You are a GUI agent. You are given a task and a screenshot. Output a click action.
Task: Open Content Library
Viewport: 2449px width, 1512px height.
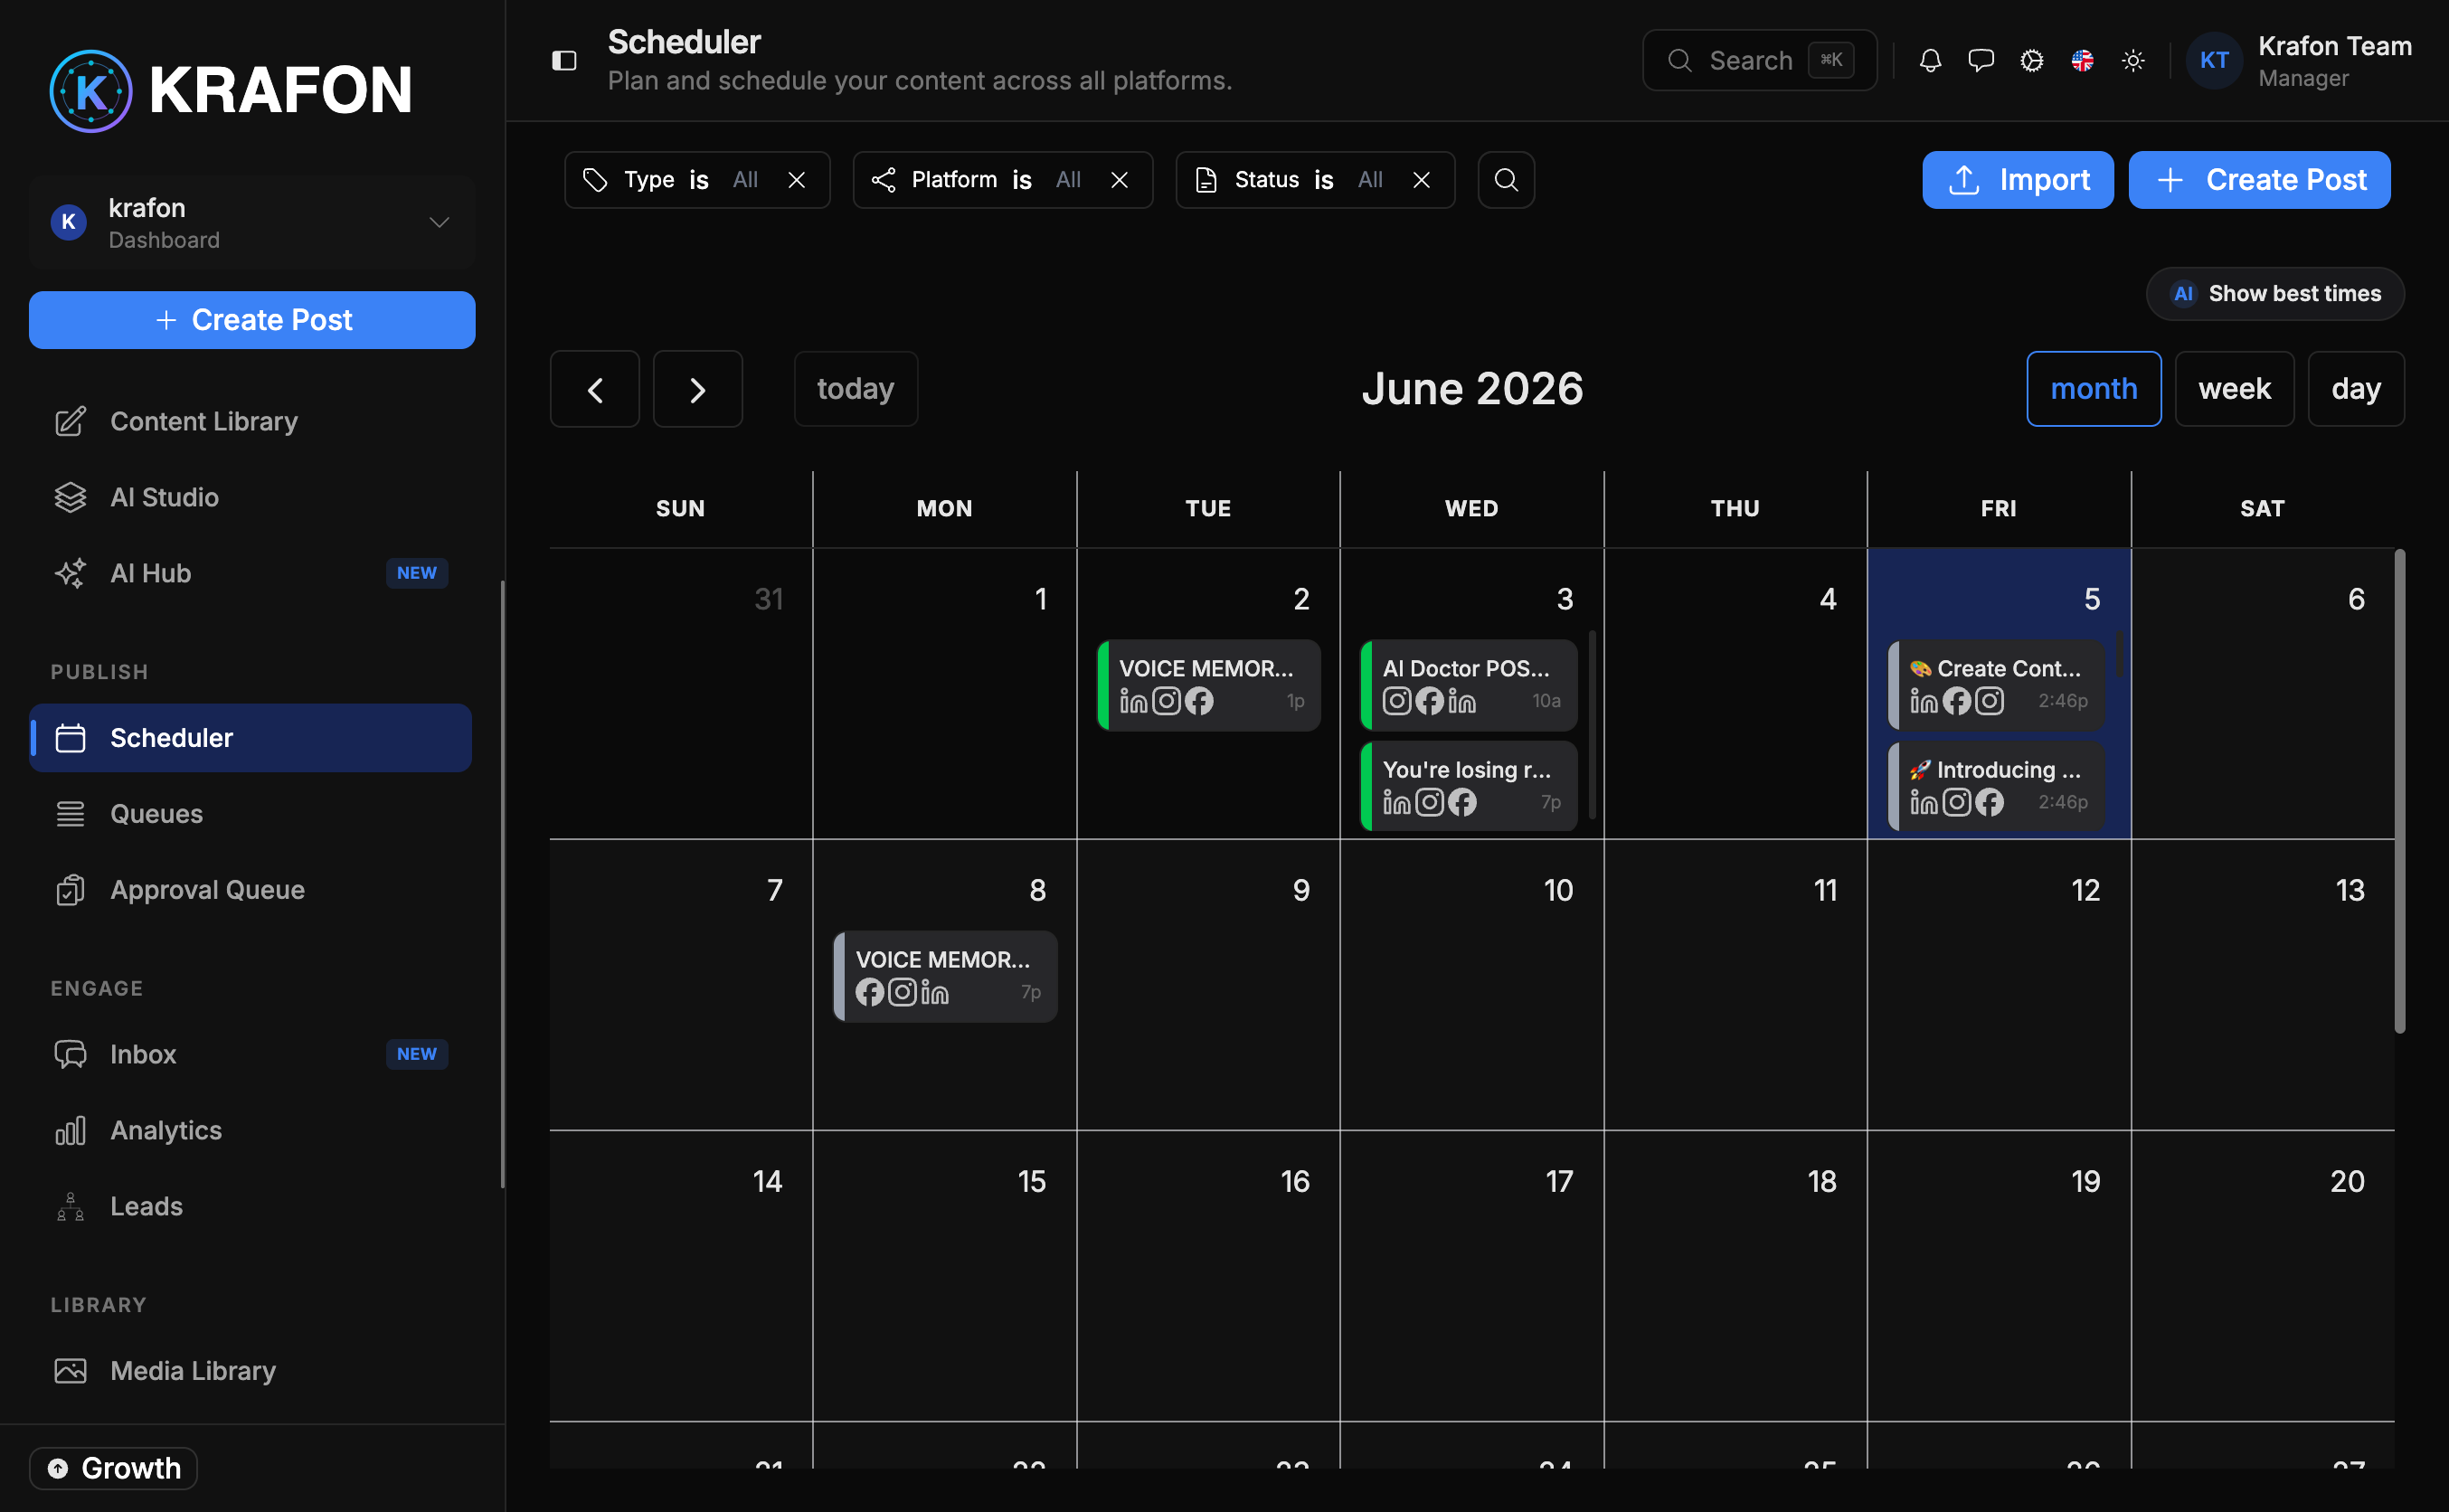pyautogui.click(x=250, y=422)
